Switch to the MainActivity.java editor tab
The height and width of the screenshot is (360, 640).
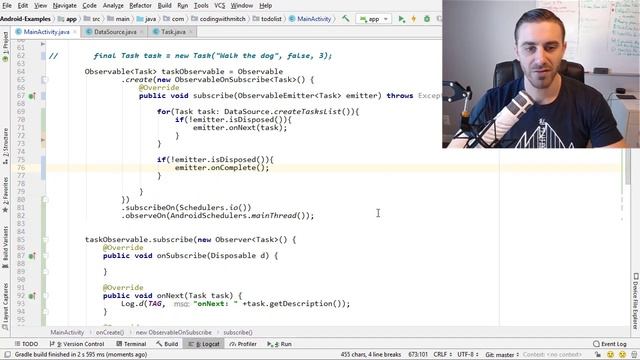click(x=46, y=32)
